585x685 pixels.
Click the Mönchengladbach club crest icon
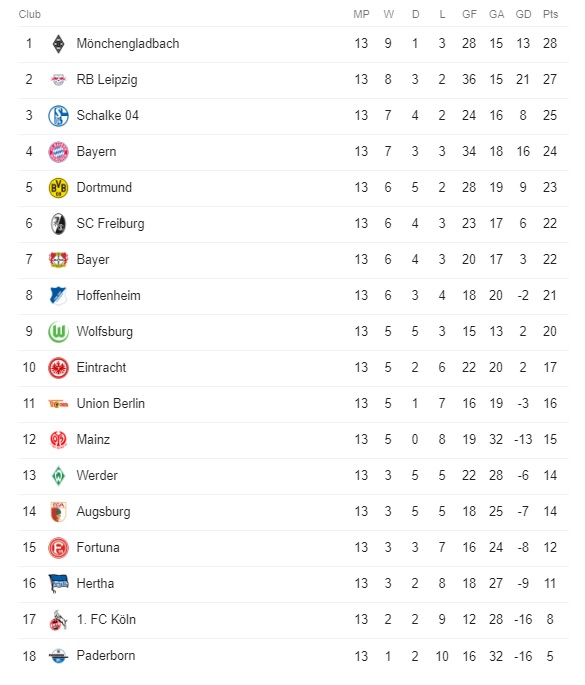[x=58, y=44]
